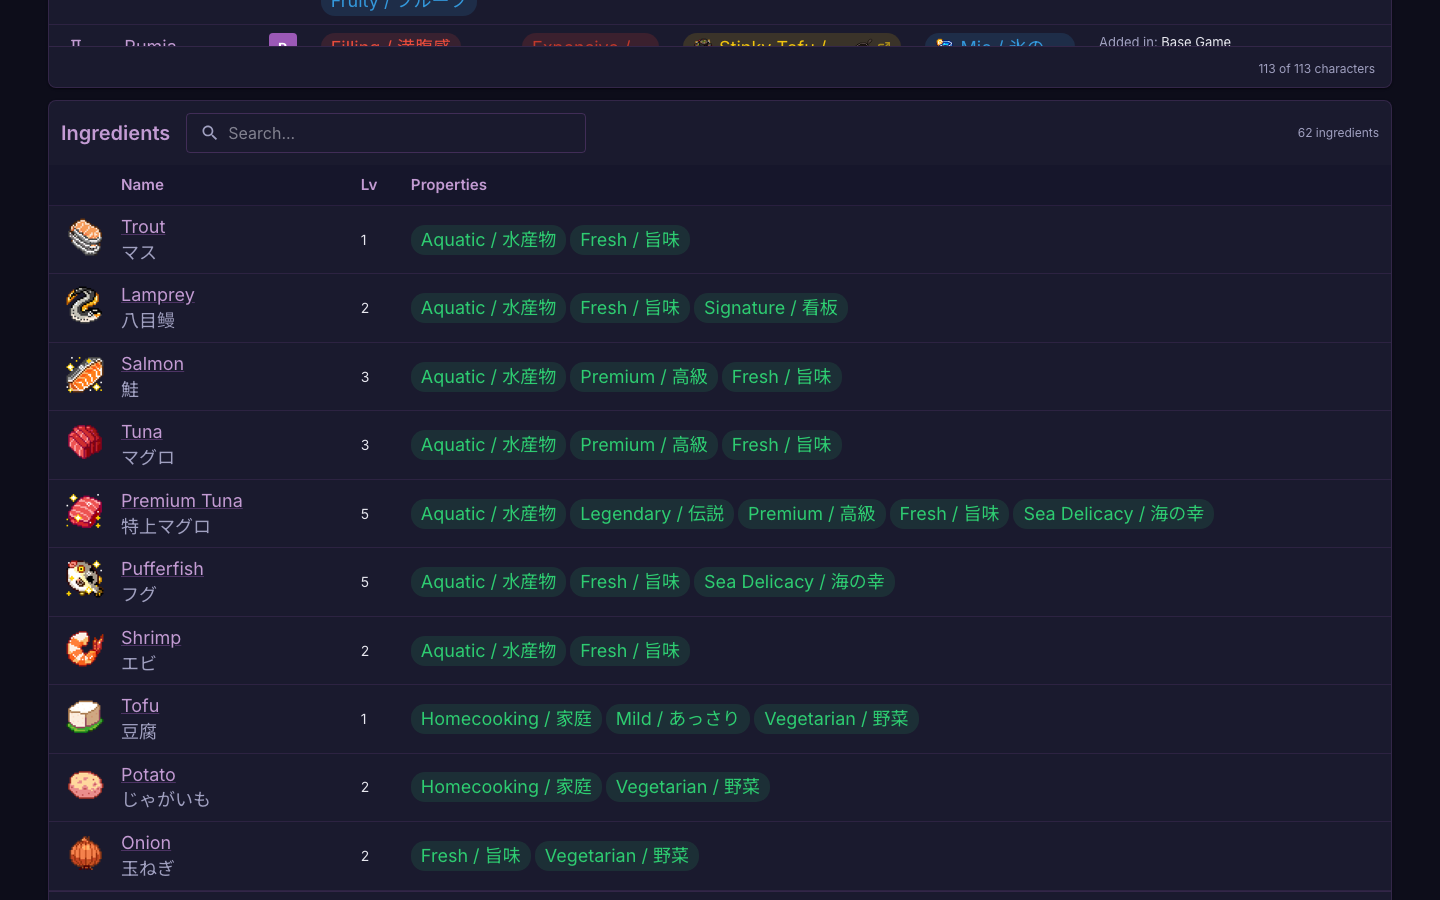The height and width of the screenshot is (900, 1440).
Task: Click Pufferfish's Sea Delicacy tag
Action: (794, 582)
